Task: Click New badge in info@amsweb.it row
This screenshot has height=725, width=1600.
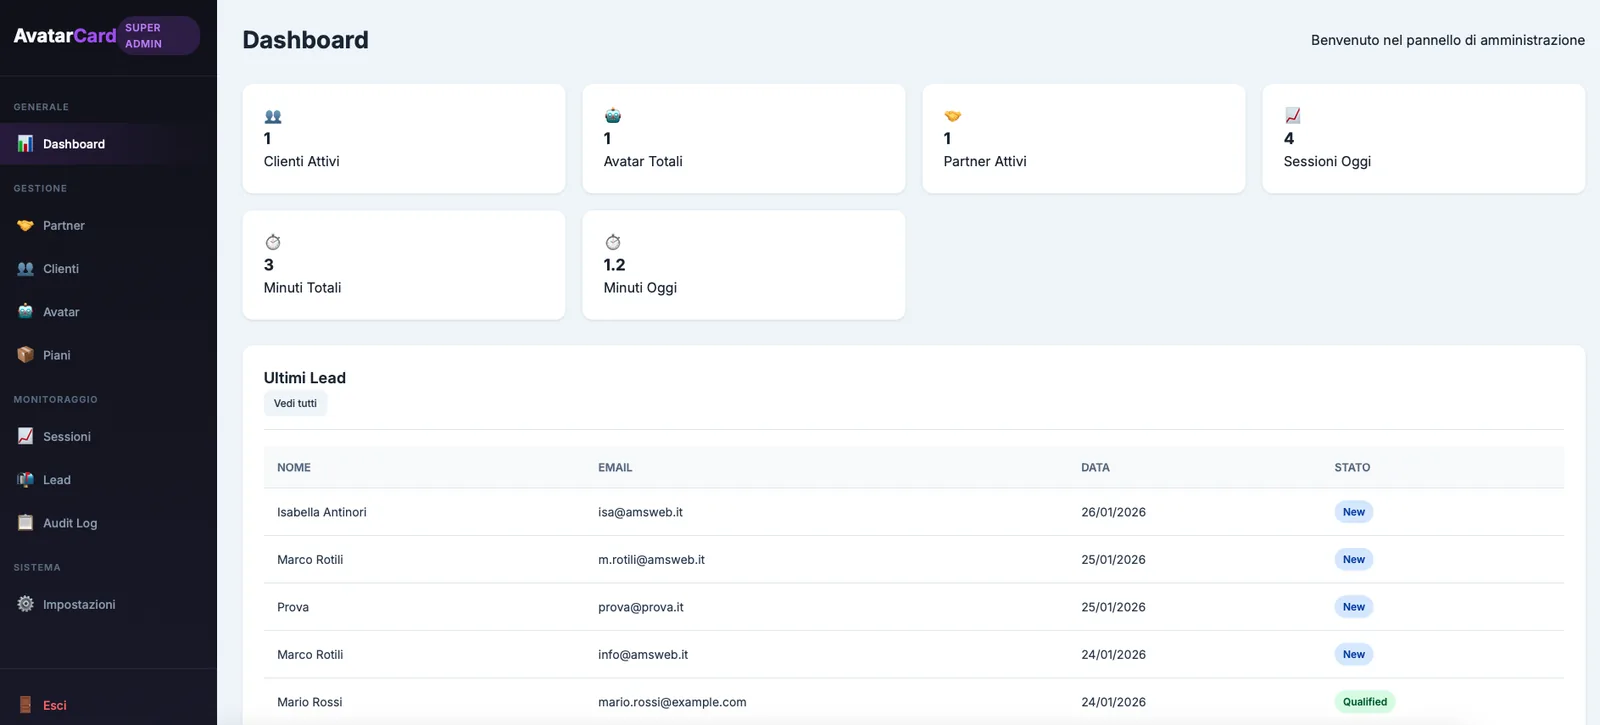Action: [1354, 655]
